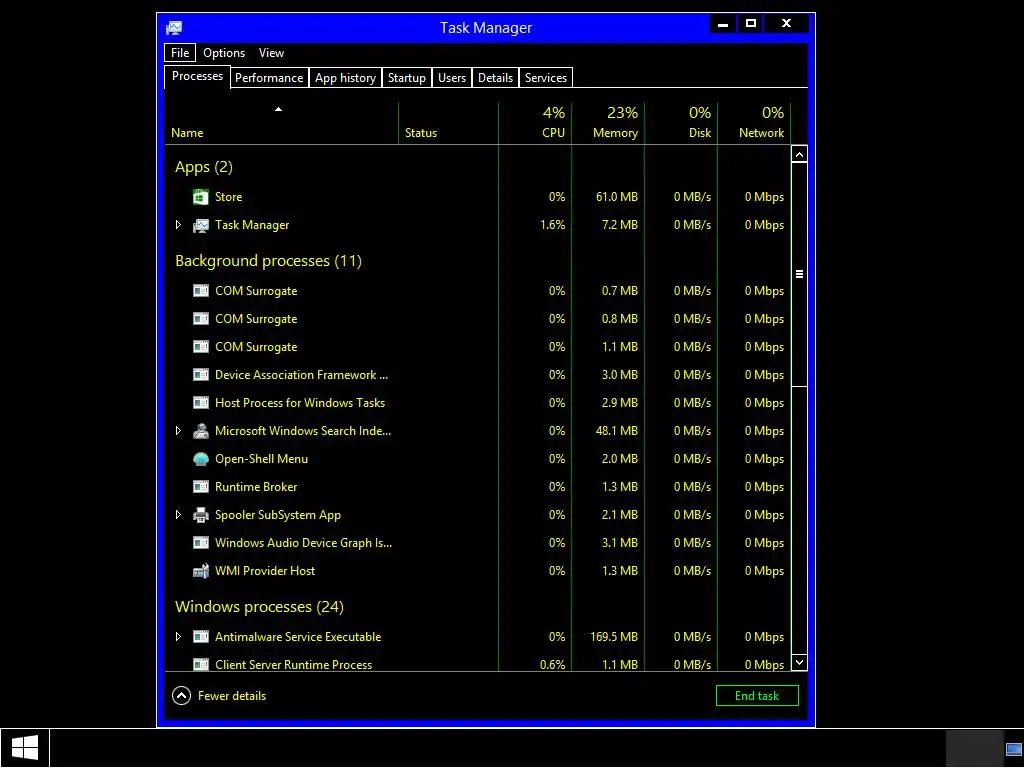Sort by the Name column header
Image resolution: width=1024 pixels, height=768 pixels.
point(281,123)
